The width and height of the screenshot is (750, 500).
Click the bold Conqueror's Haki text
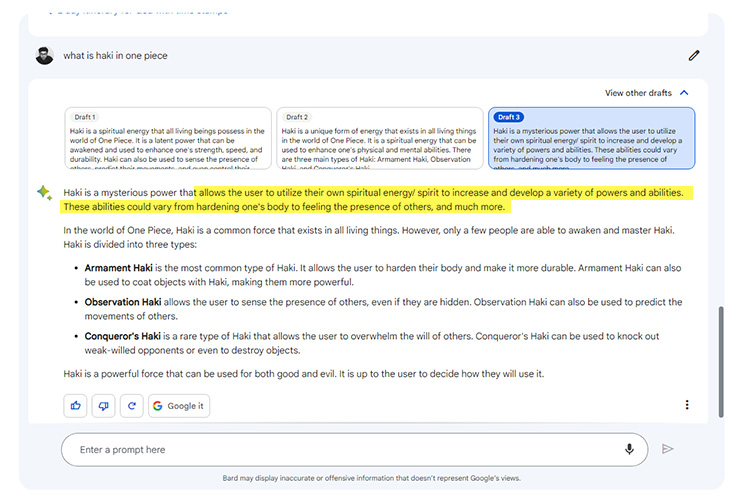tap(122, 336)
